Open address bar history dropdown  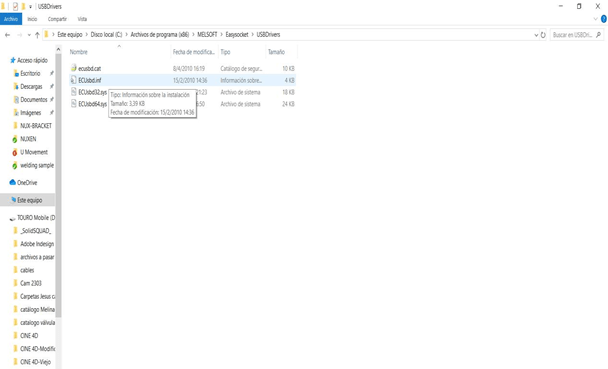click(536, 35)
